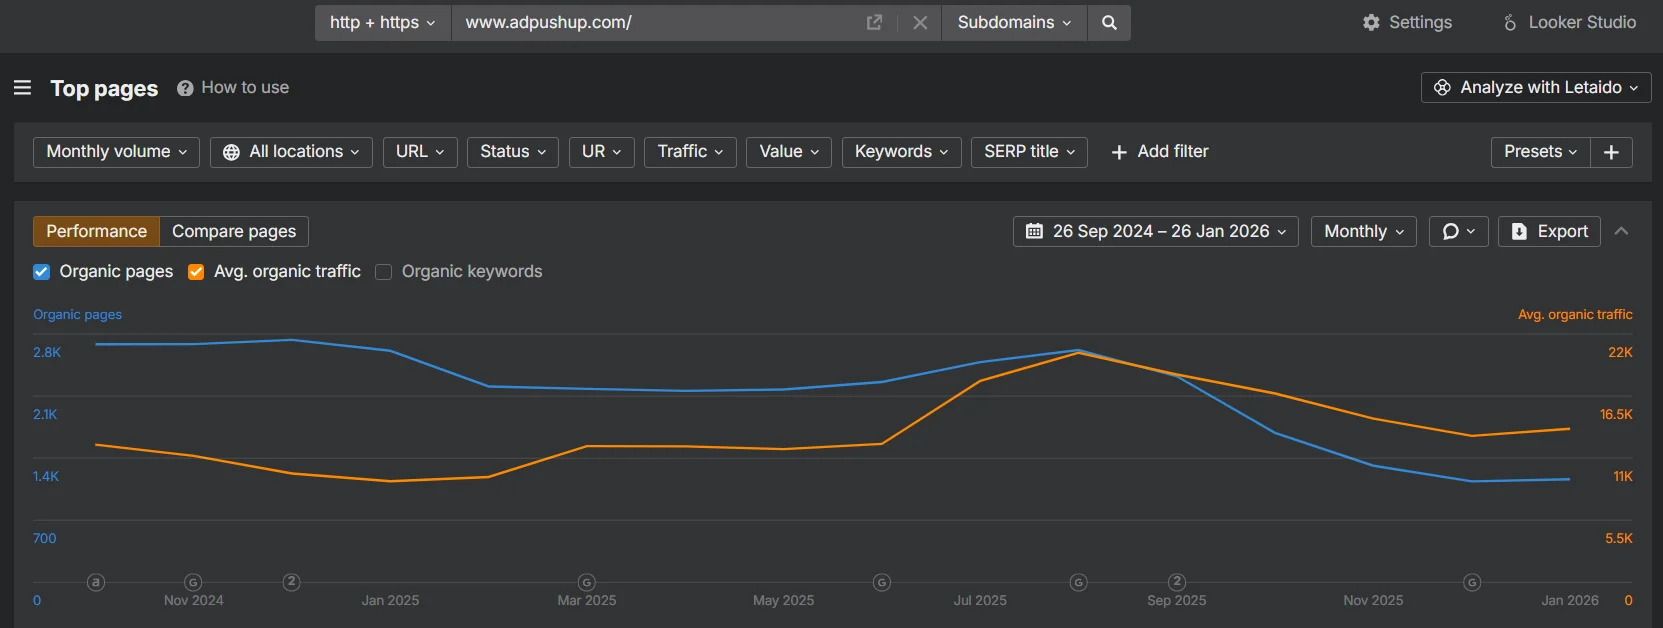Open the date range picker
The image size is (1663, 628).
pyautogui.click(x=1156, y=231)
